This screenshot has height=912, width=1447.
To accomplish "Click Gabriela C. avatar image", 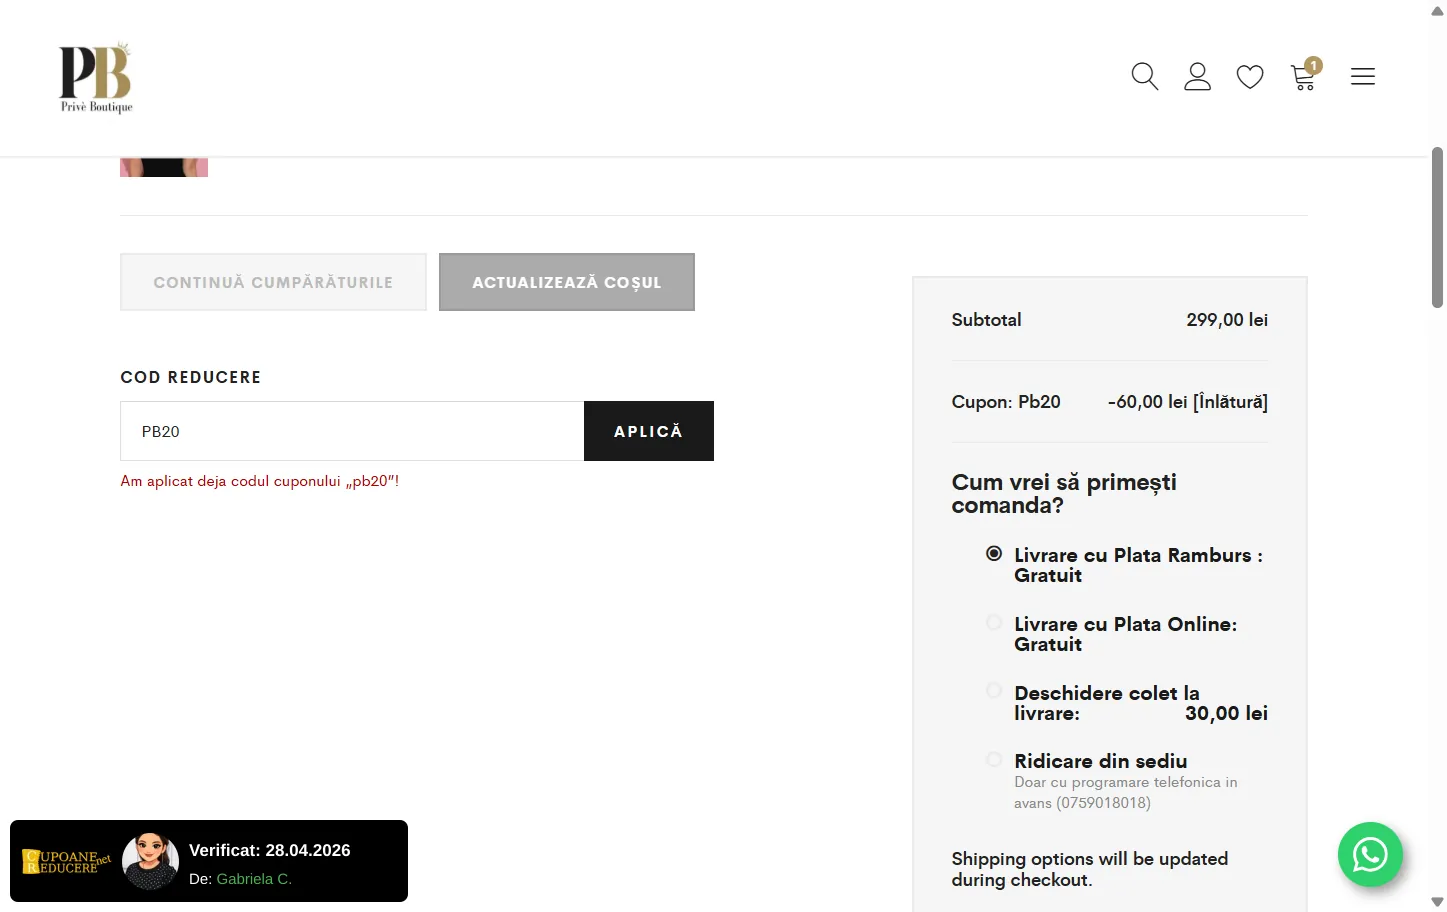I will point(150,861).
